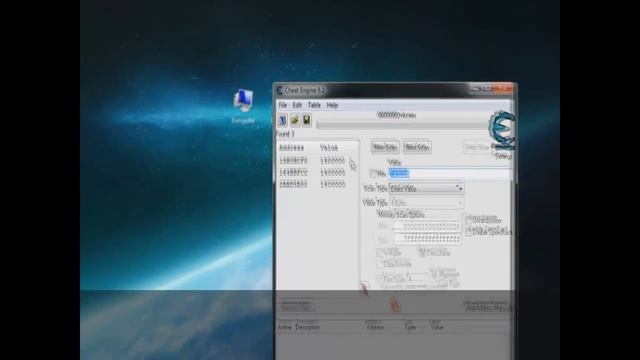The height and width of the screenshot is (360, 640).
Task: Click the scan progress bar
Action: (402, 124)
